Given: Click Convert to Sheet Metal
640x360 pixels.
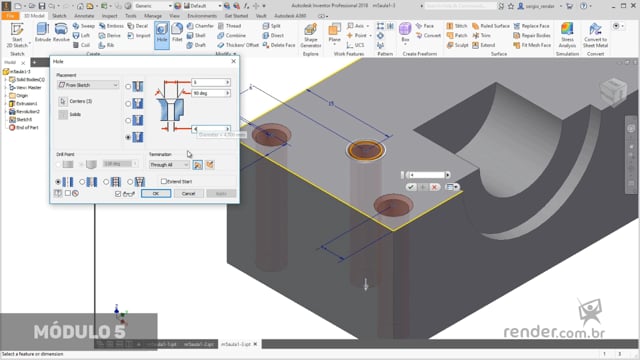Looking at the screenshot, I should (596, 36).
